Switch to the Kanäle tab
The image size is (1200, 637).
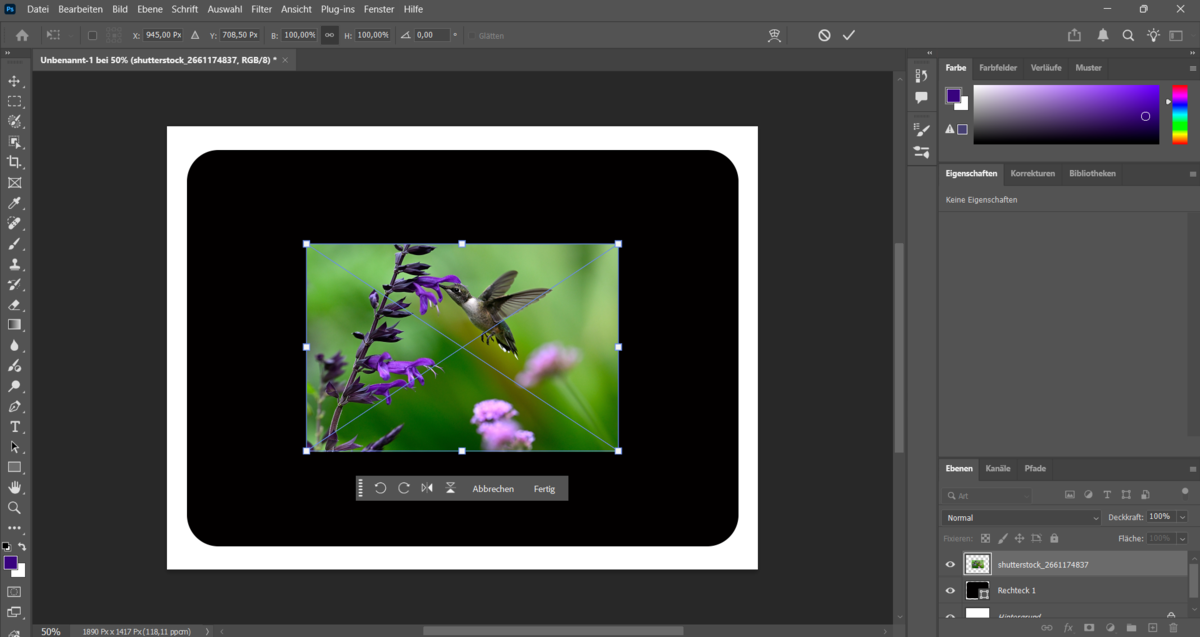coord(997,468)
